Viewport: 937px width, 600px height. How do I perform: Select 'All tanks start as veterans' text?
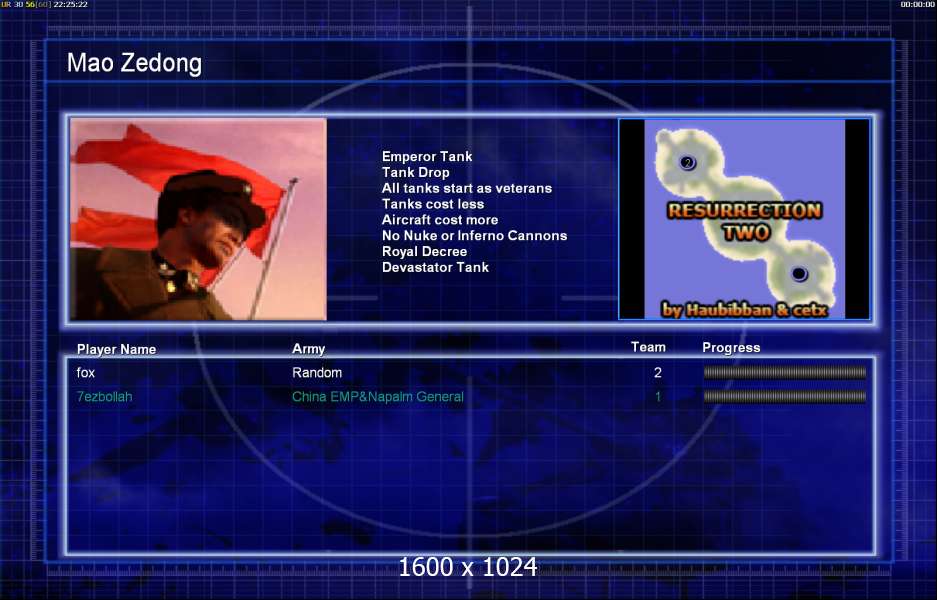[467, 188]
